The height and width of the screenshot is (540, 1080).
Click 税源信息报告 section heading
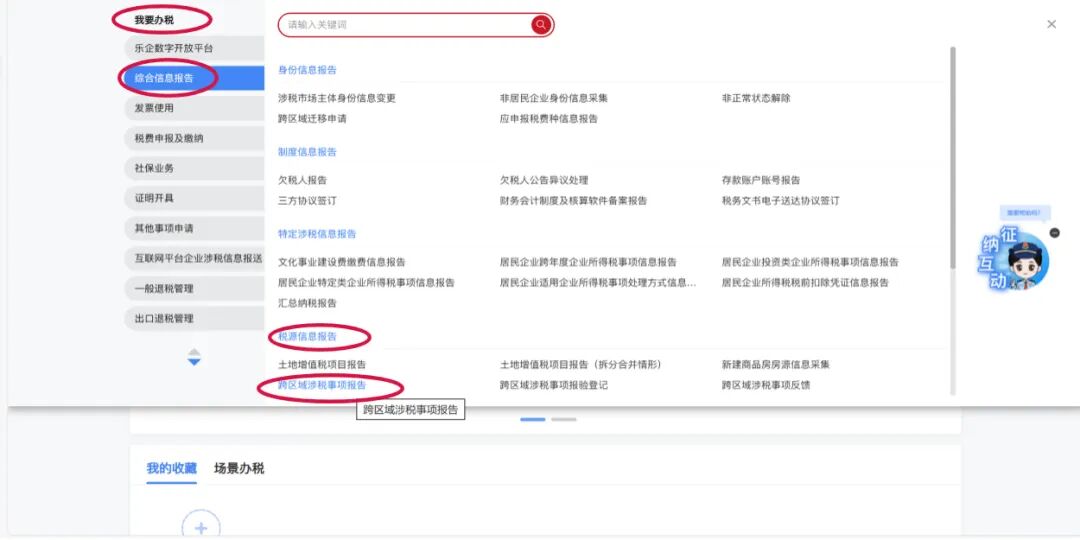pyautogui.click(x=307, y=337)
